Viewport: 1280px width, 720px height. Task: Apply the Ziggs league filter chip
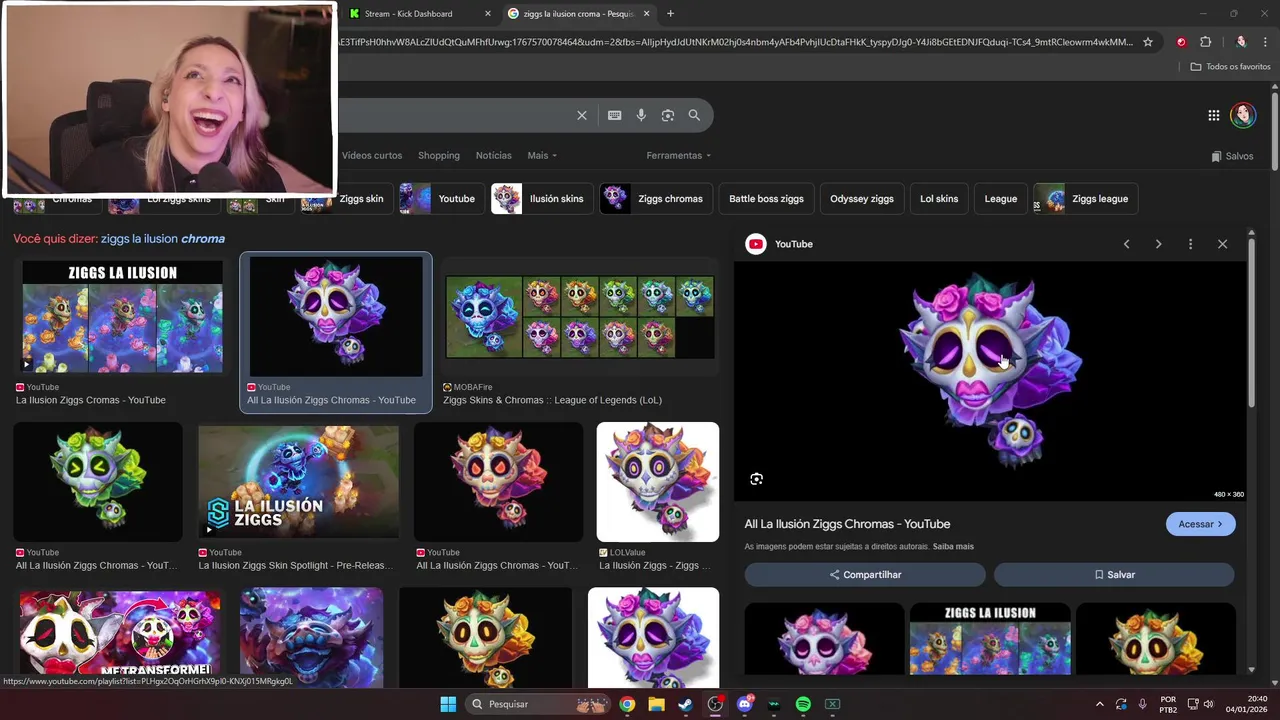tap(1085, 198)
